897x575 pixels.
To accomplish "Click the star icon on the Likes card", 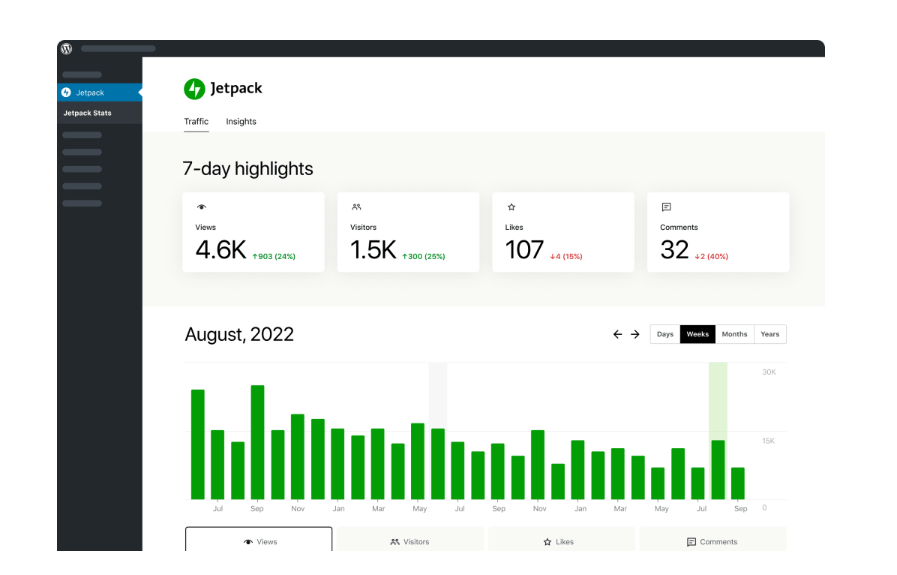I will 511,207.
